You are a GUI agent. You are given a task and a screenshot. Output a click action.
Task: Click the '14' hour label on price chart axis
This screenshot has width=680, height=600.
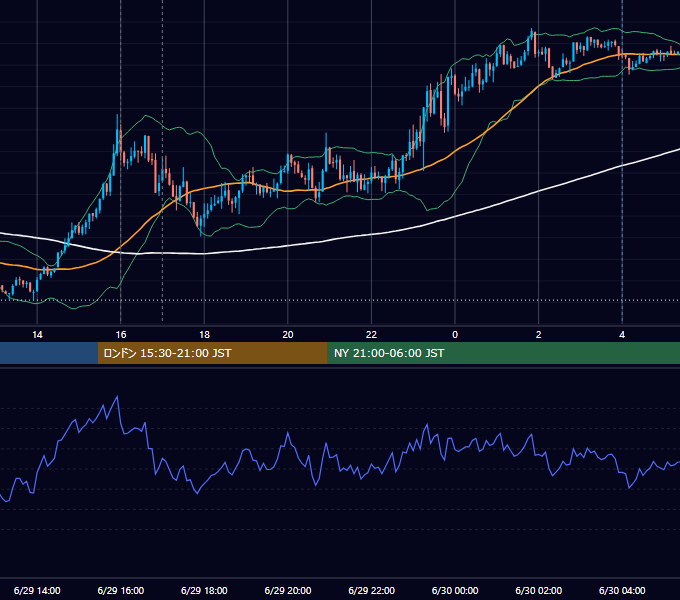[37, 335]
